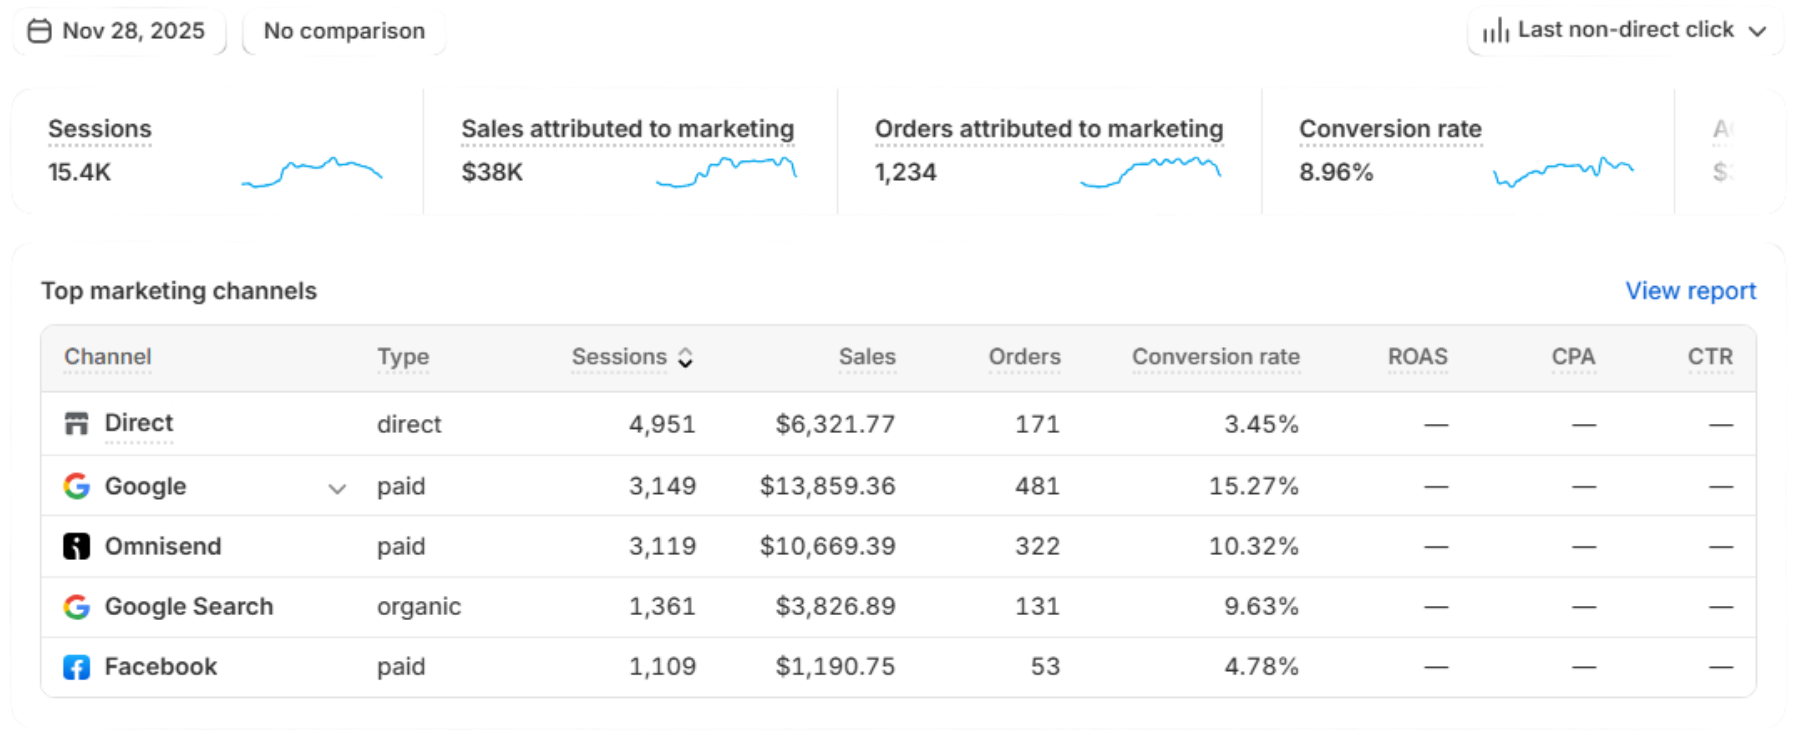Open the View report link

point(1690,291)
